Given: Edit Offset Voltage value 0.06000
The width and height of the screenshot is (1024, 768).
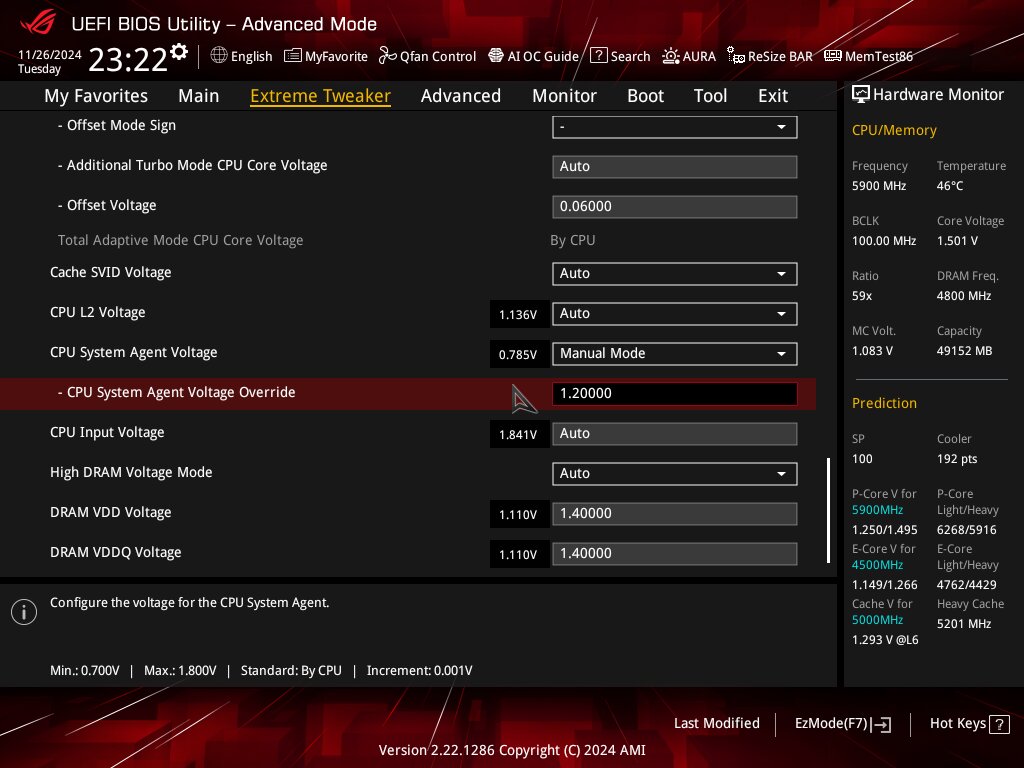Looking at the screenshot, I should pos(674,206).
